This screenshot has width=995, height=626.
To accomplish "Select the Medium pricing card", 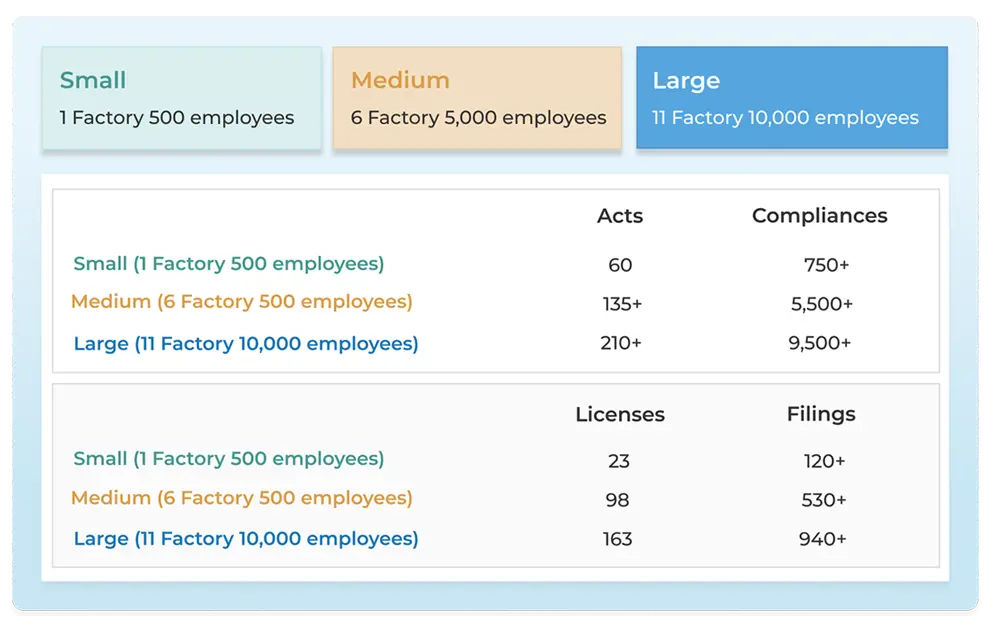I will tap(477, 97).
